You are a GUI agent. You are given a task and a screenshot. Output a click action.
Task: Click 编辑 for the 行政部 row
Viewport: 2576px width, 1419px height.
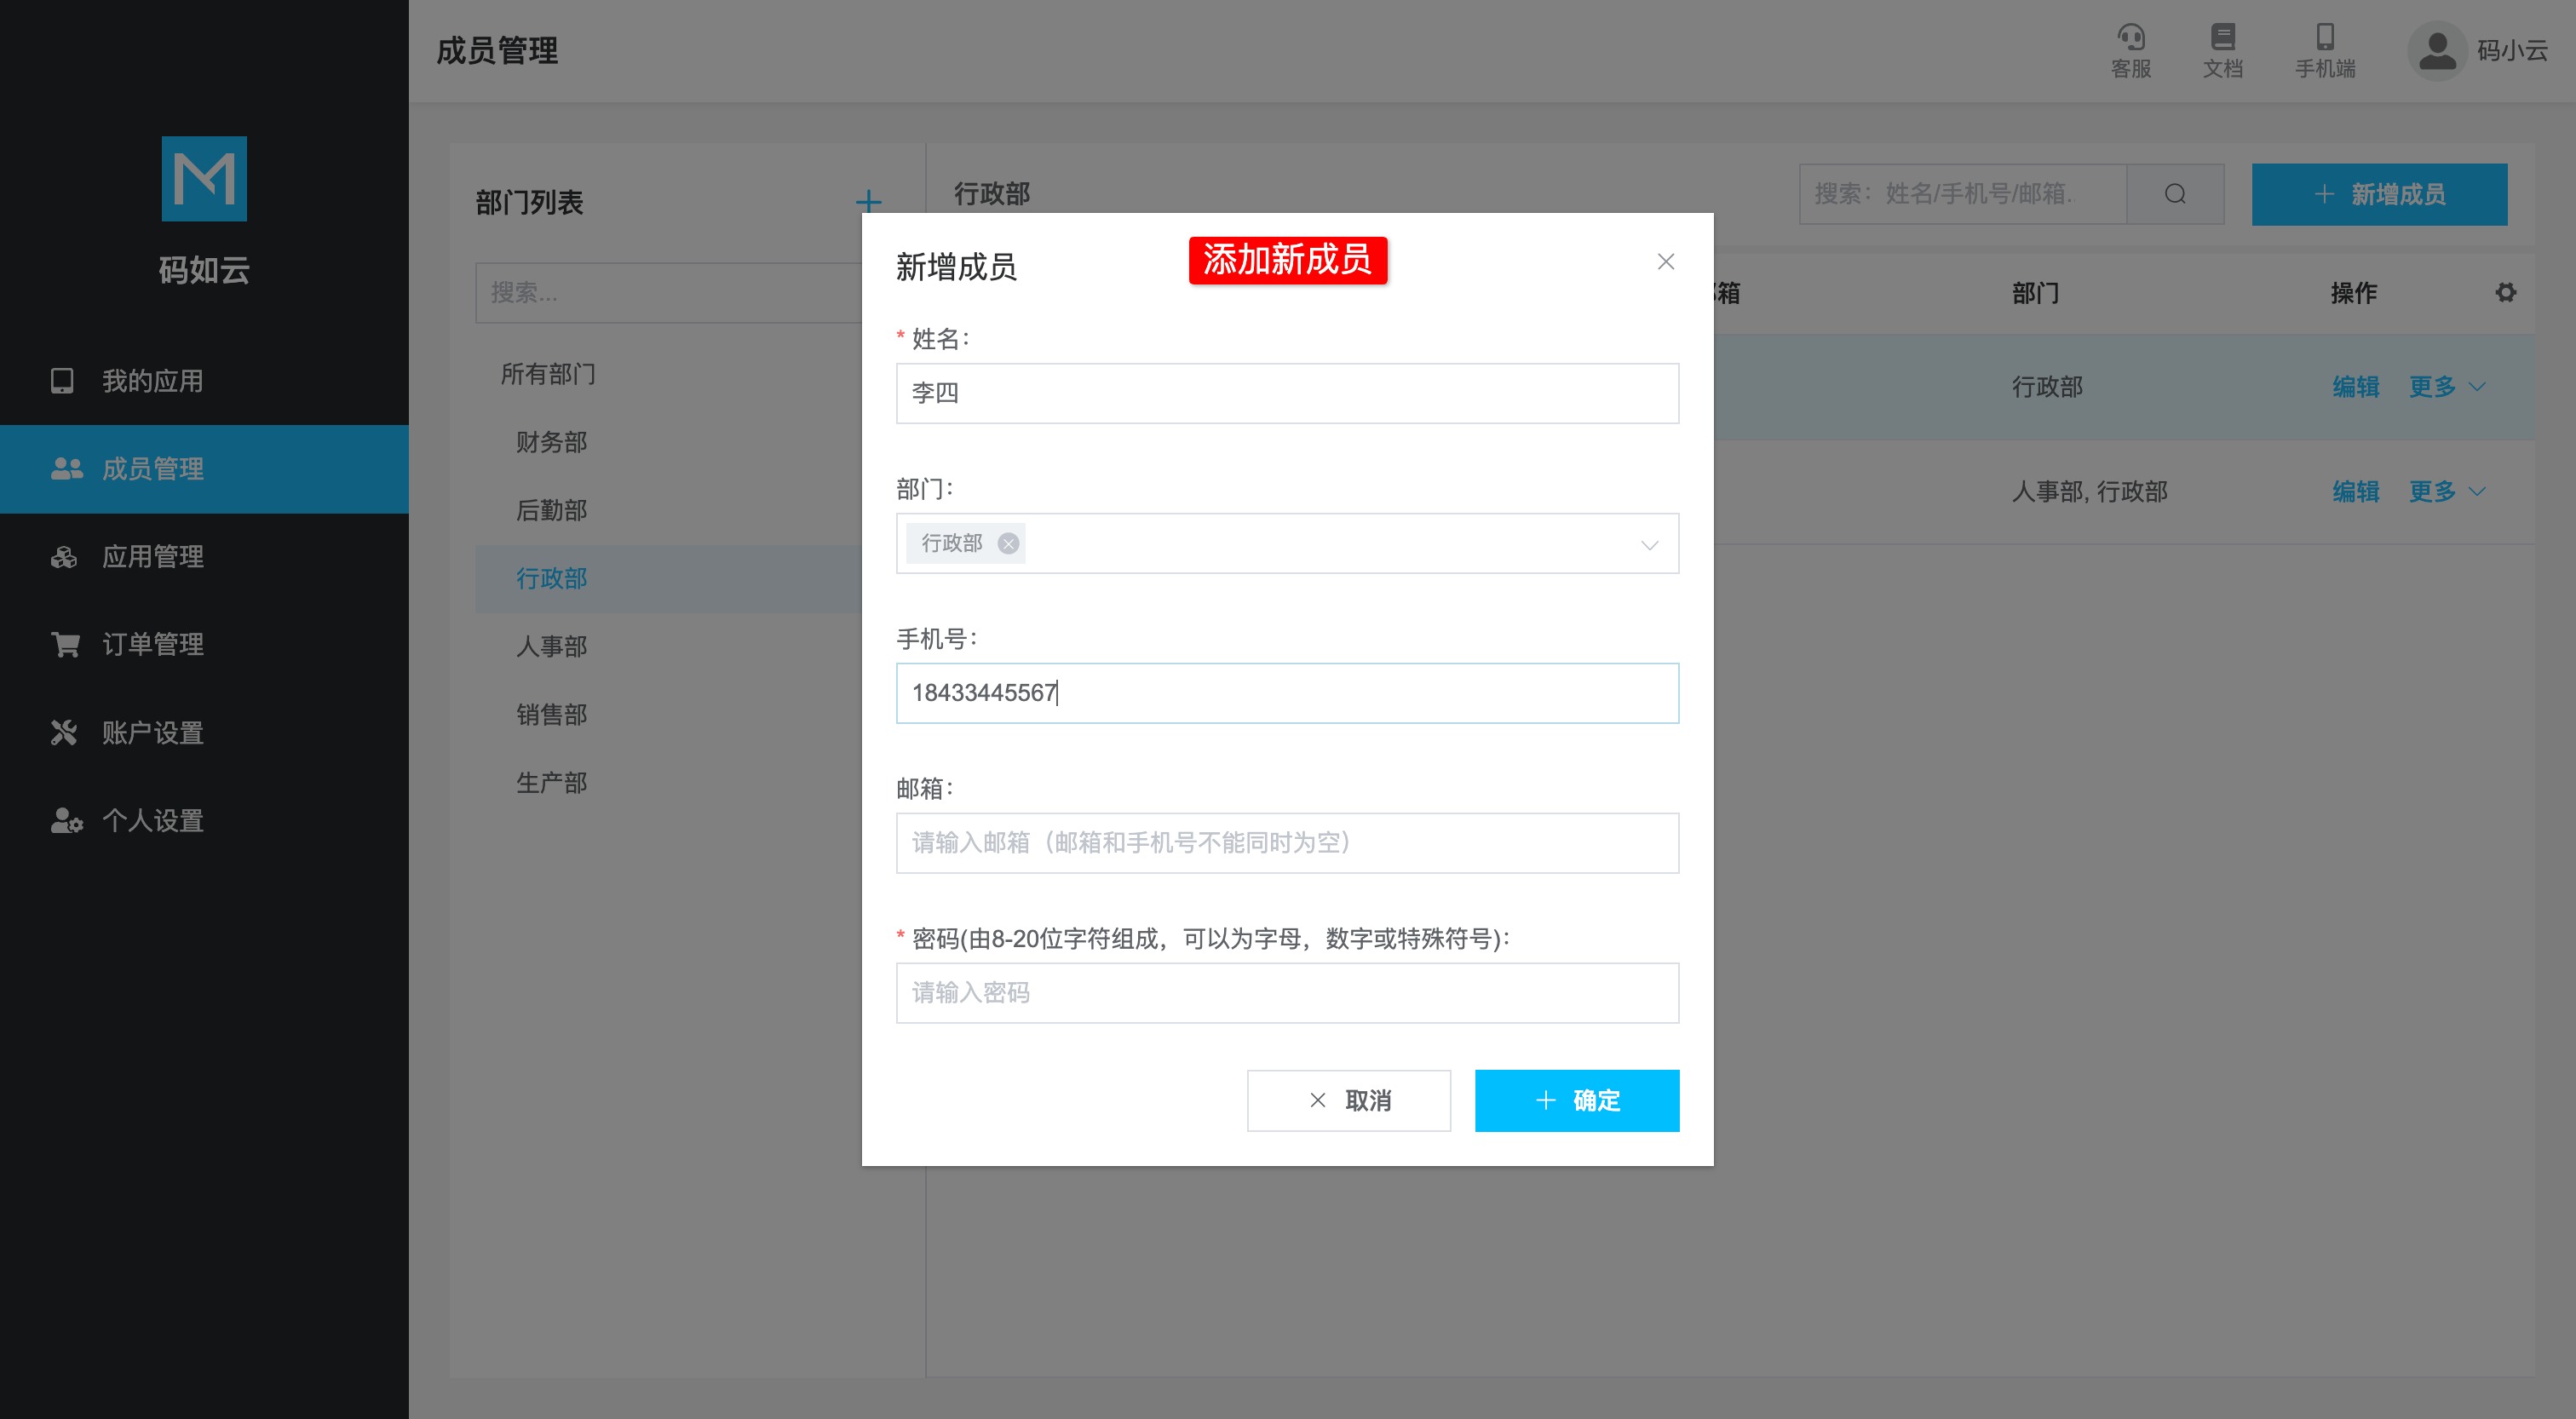click(2355, 387)
